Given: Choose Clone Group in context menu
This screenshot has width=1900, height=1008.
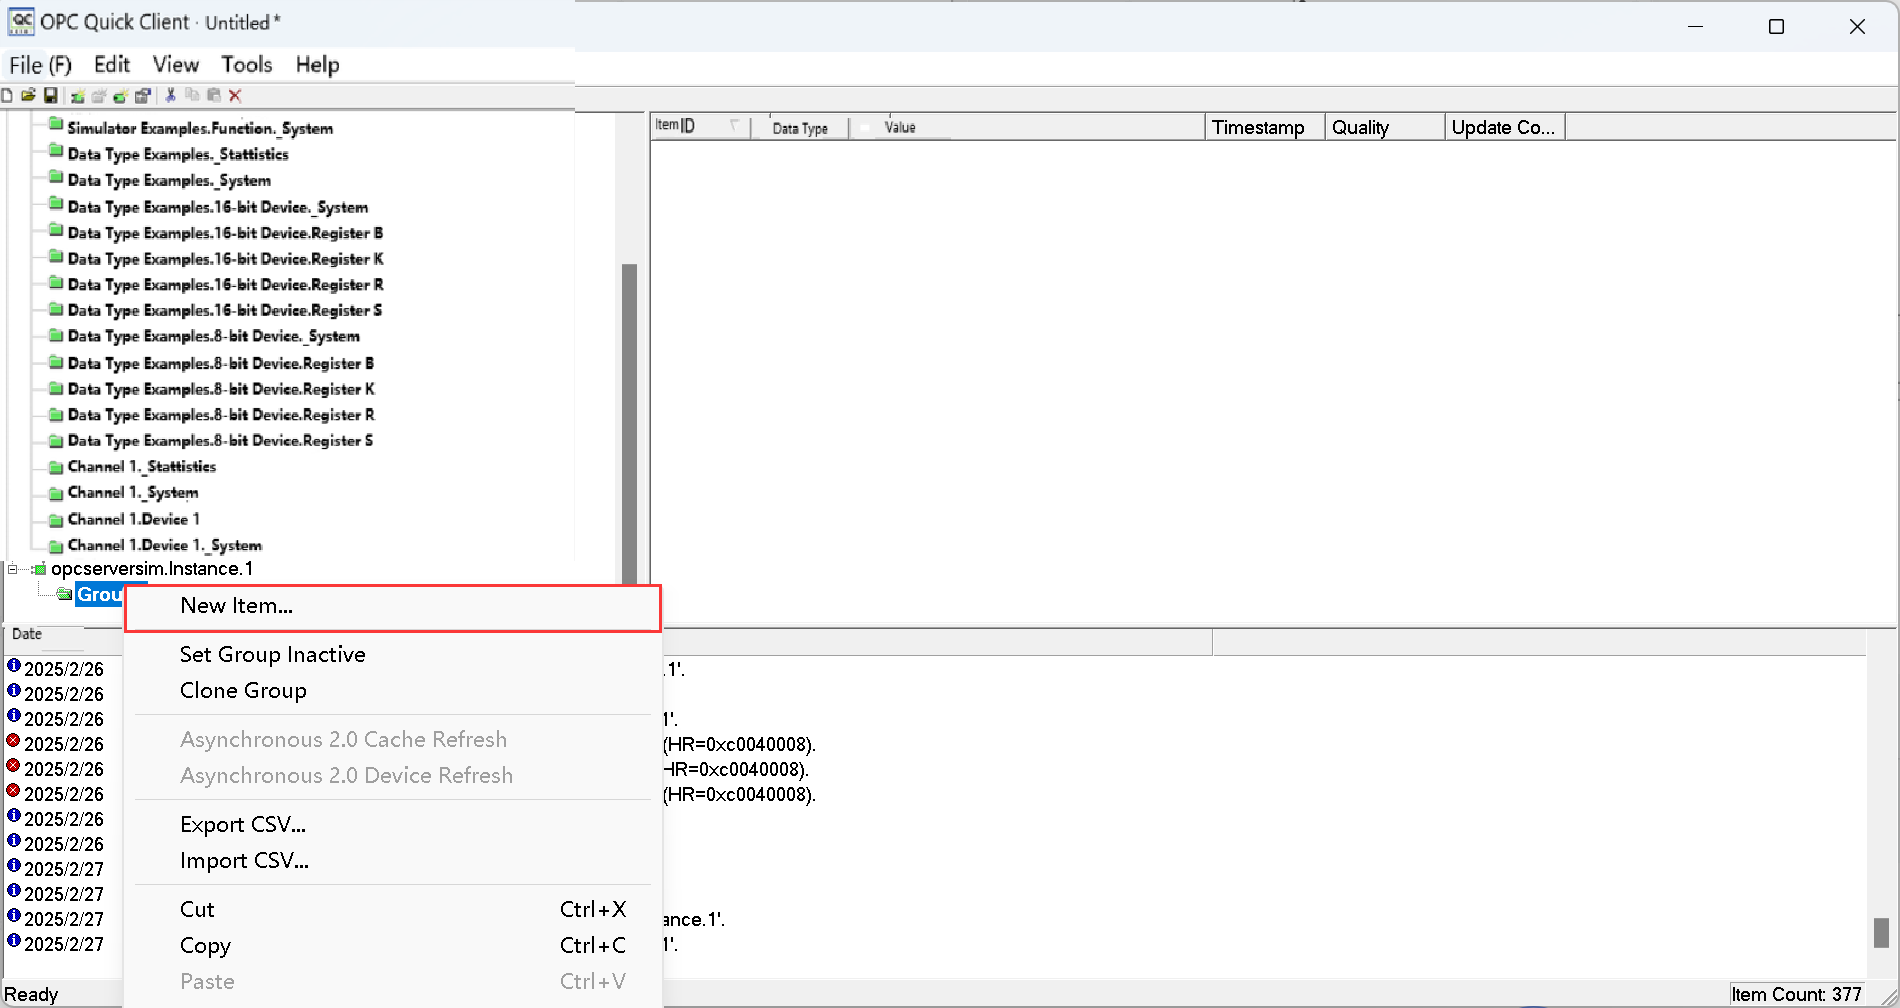Looking at the screenshot, I should [x=243, y=691].
